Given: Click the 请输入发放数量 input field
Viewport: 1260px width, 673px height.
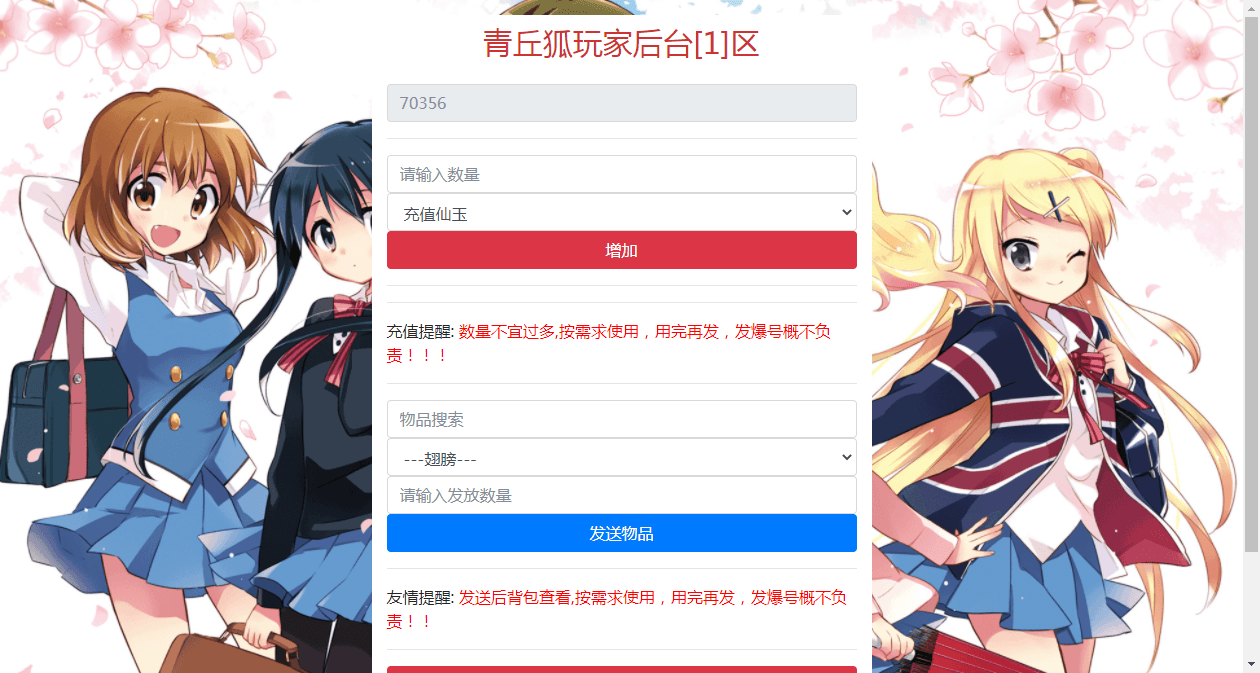Looking at the screenshot, I should [x=621, y=495].
